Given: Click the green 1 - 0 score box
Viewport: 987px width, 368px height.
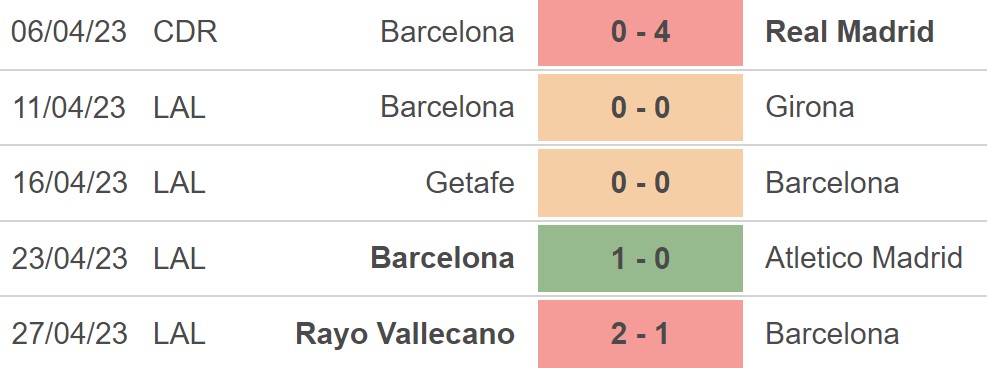Looking at the screenshot, I should click(x=640, y=259).
